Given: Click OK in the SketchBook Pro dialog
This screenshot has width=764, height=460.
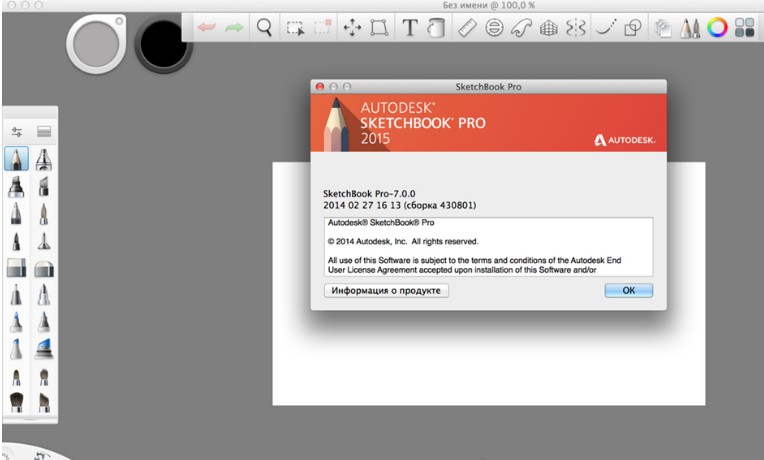Looking at the screenshot, I should point(629,290).
